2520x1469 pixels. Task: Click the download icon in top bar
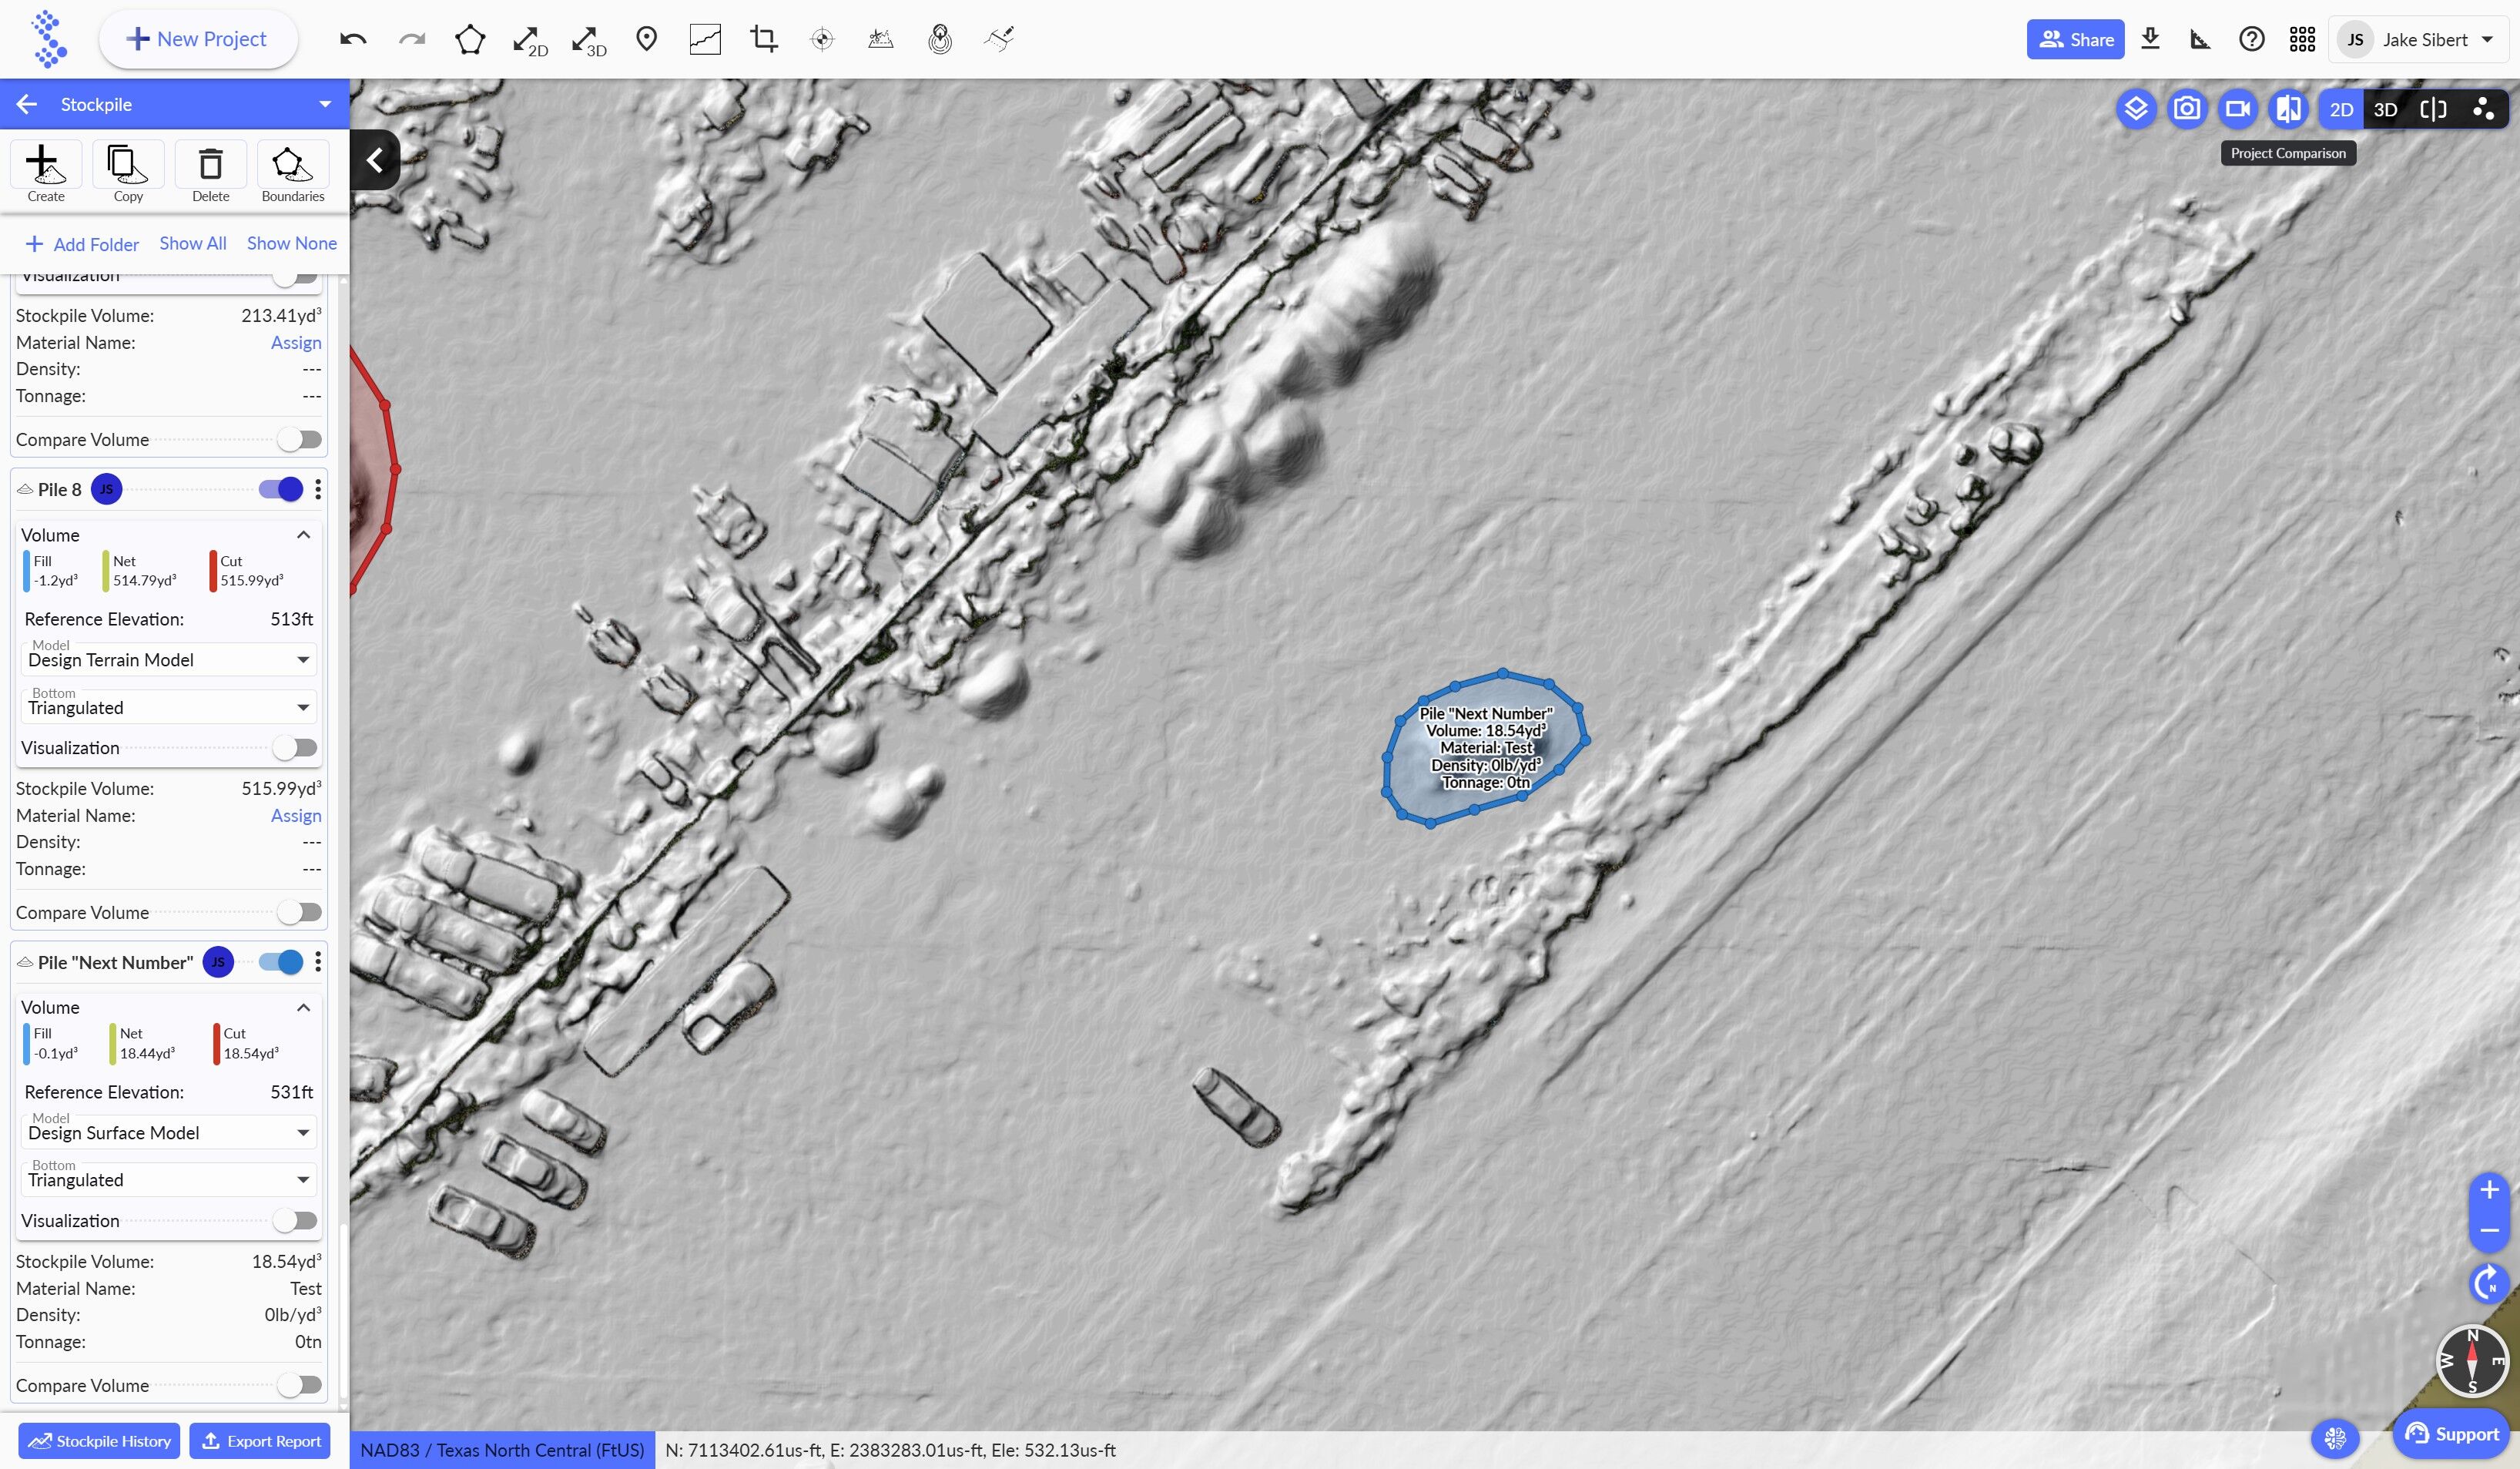pyautogui.click(x=2150, y=39)
